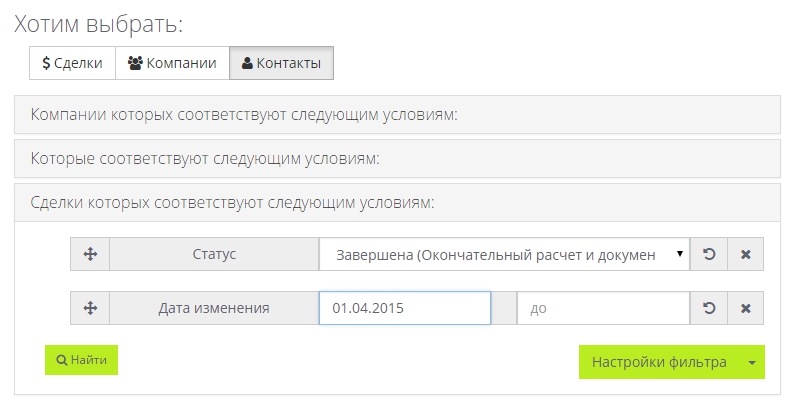
Task: Focus the start date field 01.04.2015
Action: 404,308
